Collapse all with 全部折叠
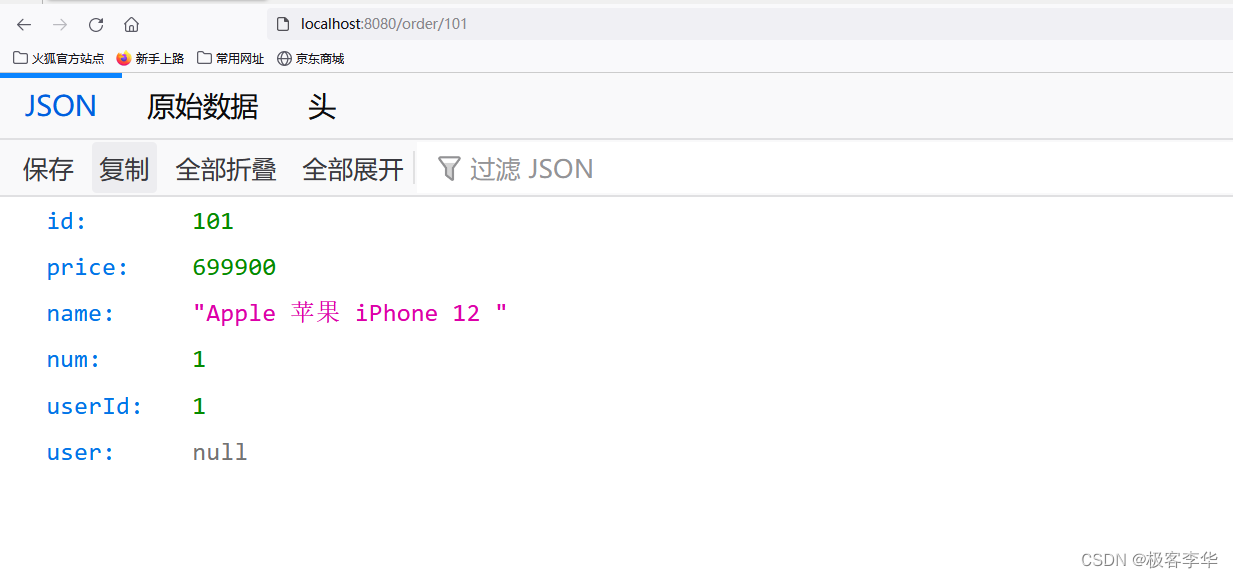 [226, 169]
